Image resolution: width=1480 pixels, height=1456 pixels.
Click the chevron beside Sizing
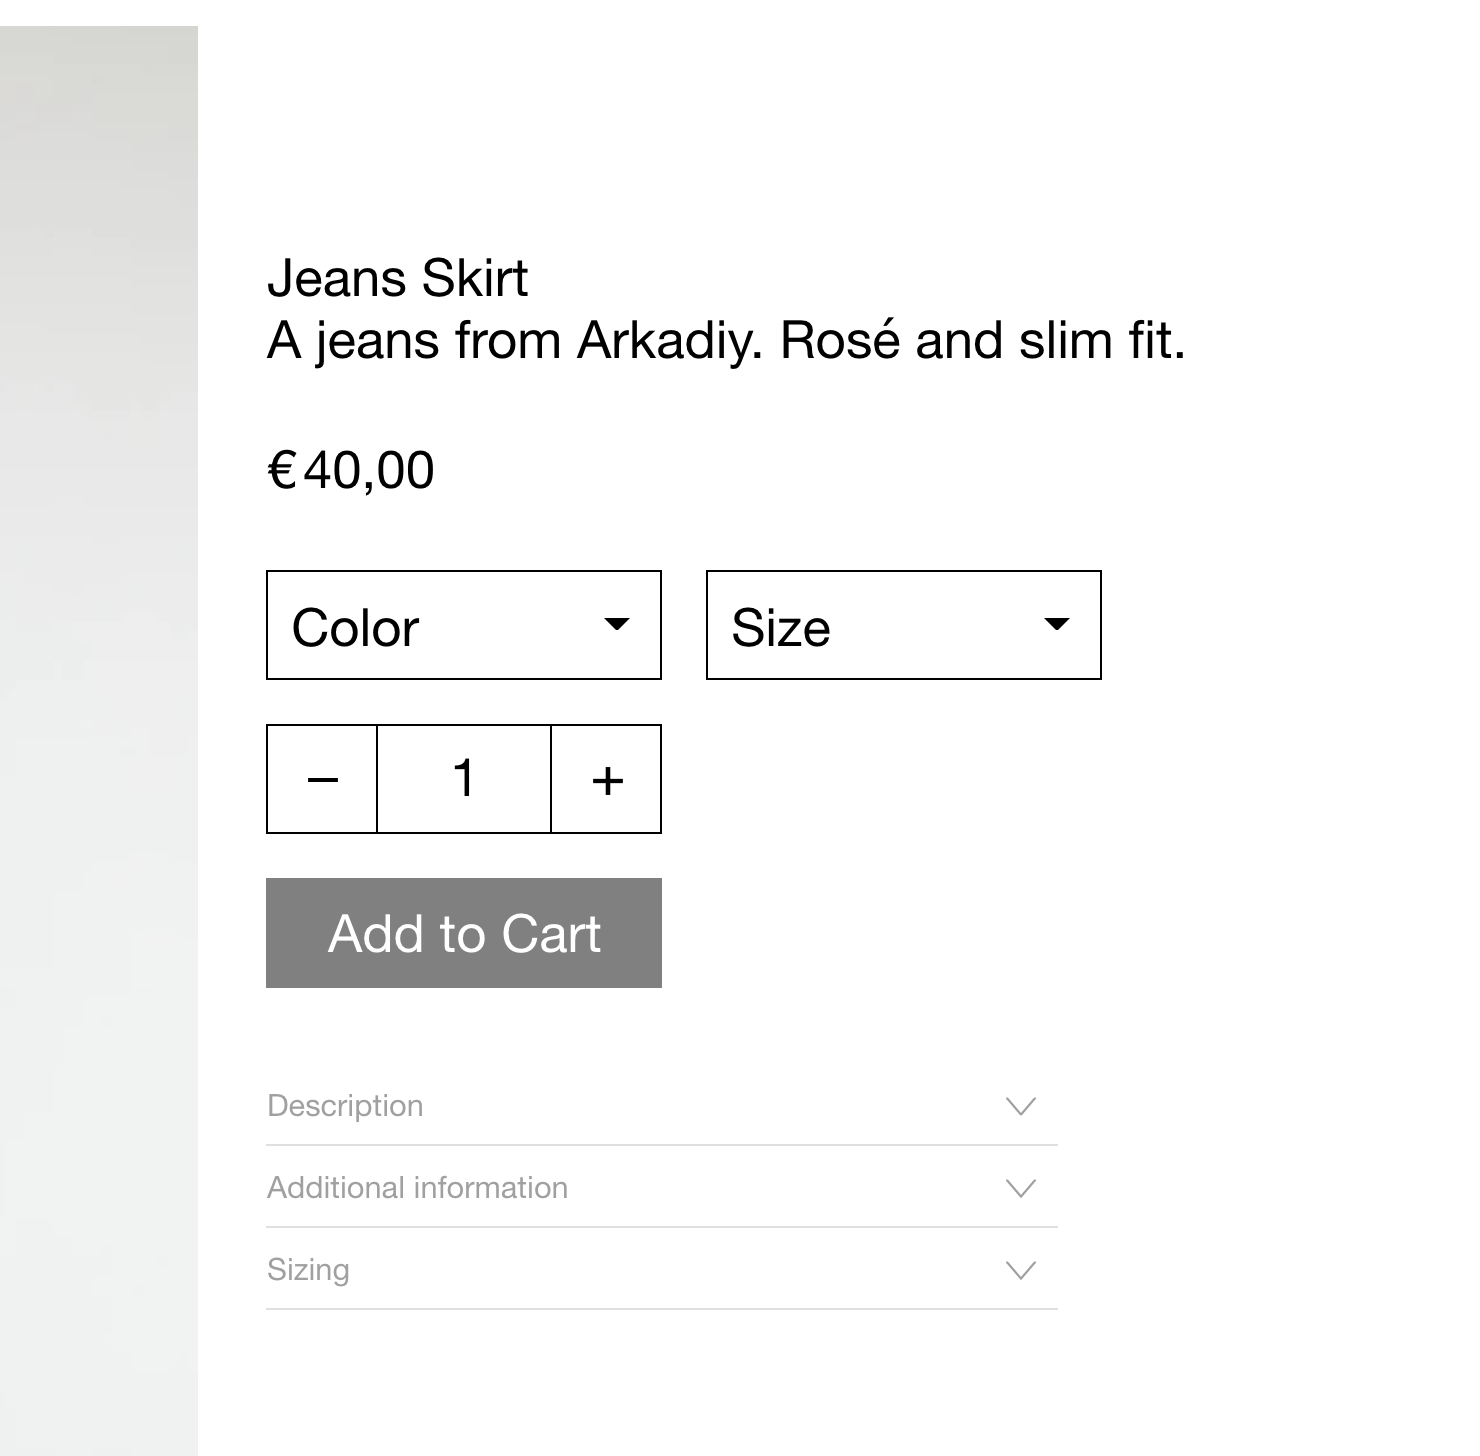[1020, 1270]
